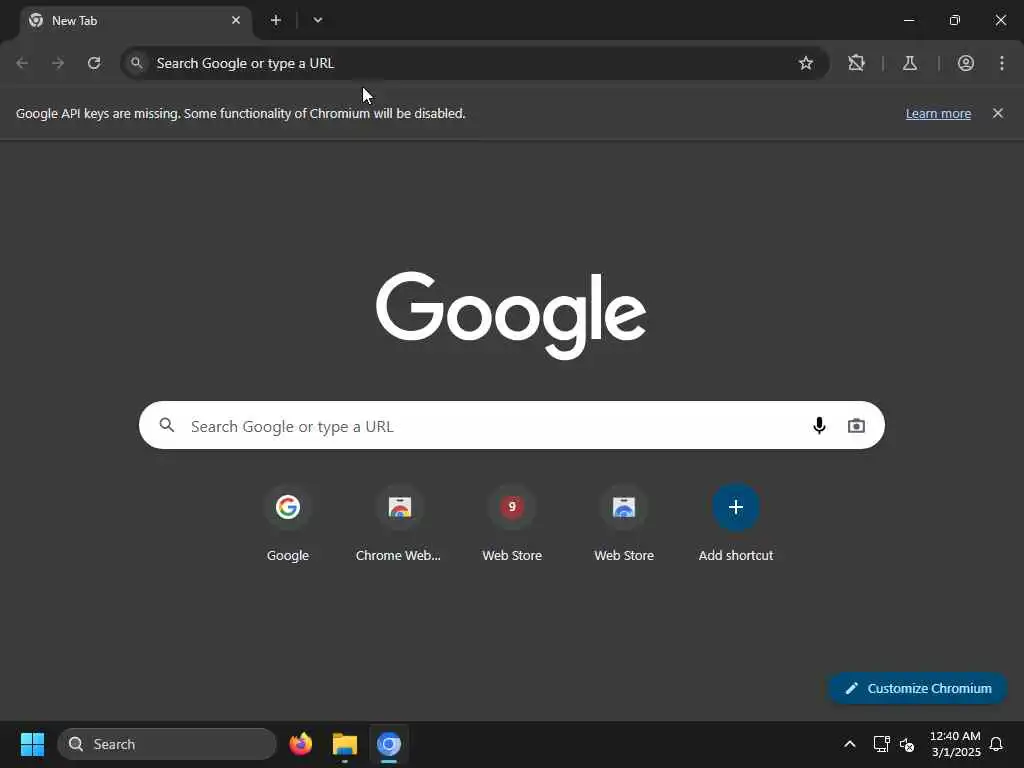Click the Google search box
The height and width of the screenshot is (768, 1024).
511,425
